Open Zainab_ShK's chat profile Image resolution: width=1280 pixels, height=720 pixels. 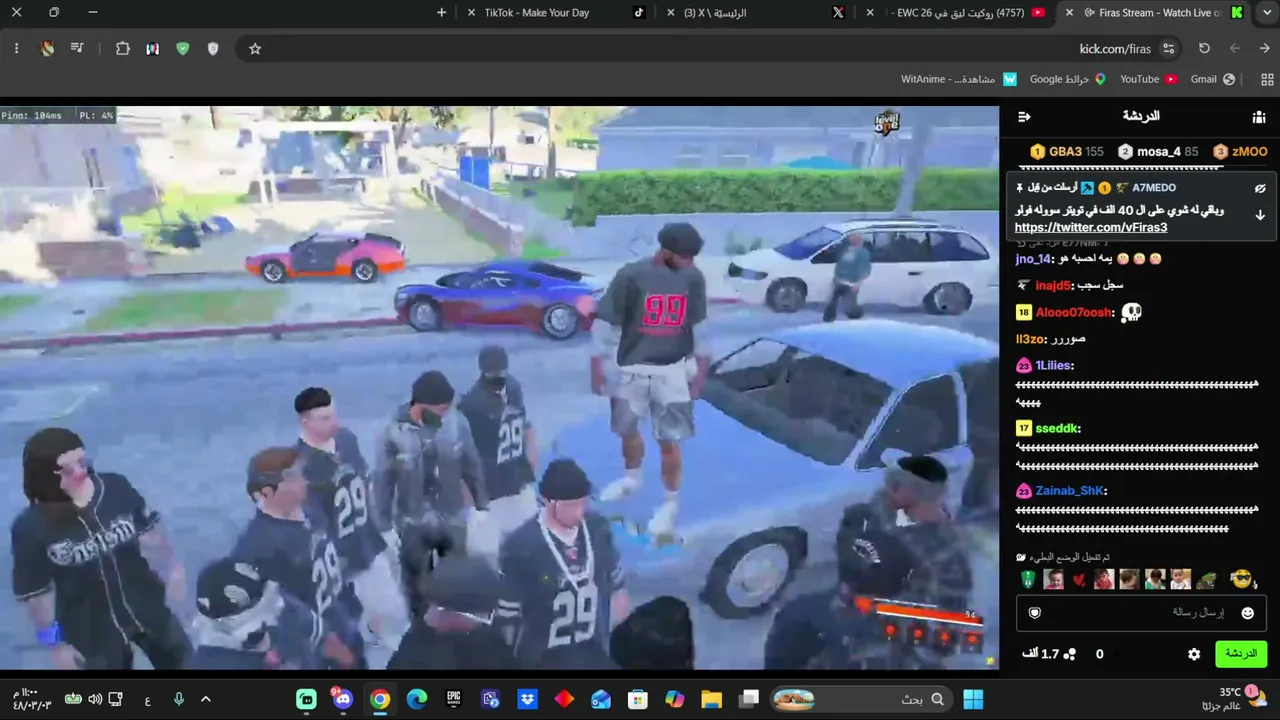pos(1071,491)
